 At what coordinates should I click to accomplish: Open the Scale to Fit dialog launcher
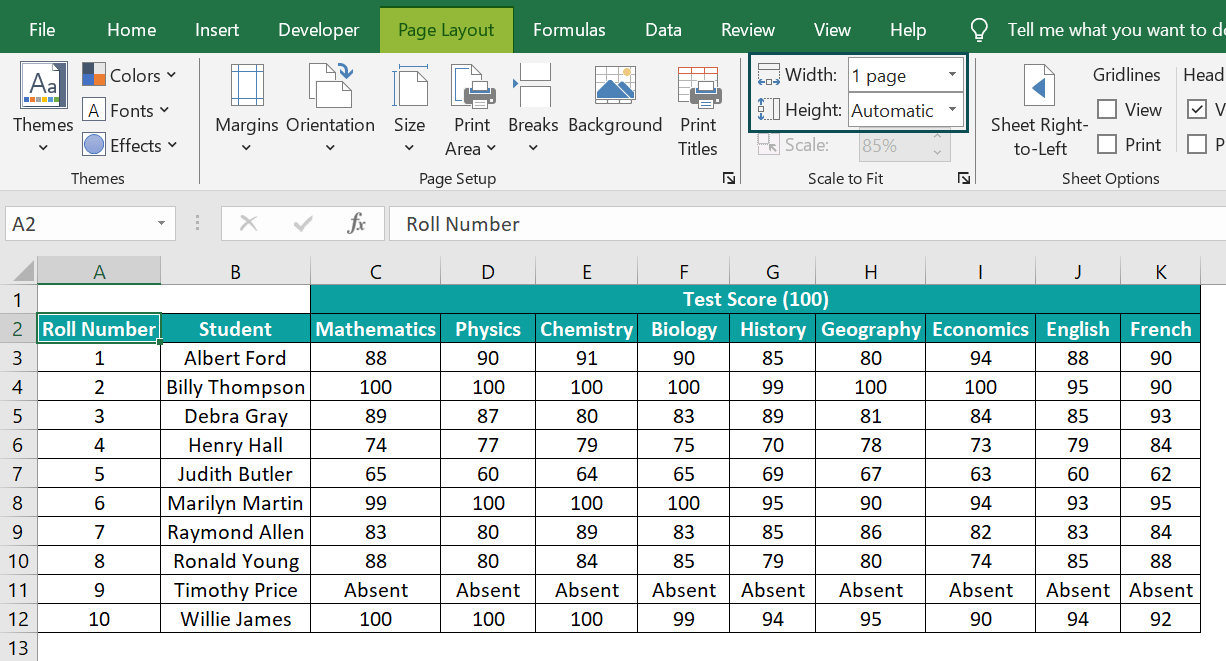(x=963, y=177)
